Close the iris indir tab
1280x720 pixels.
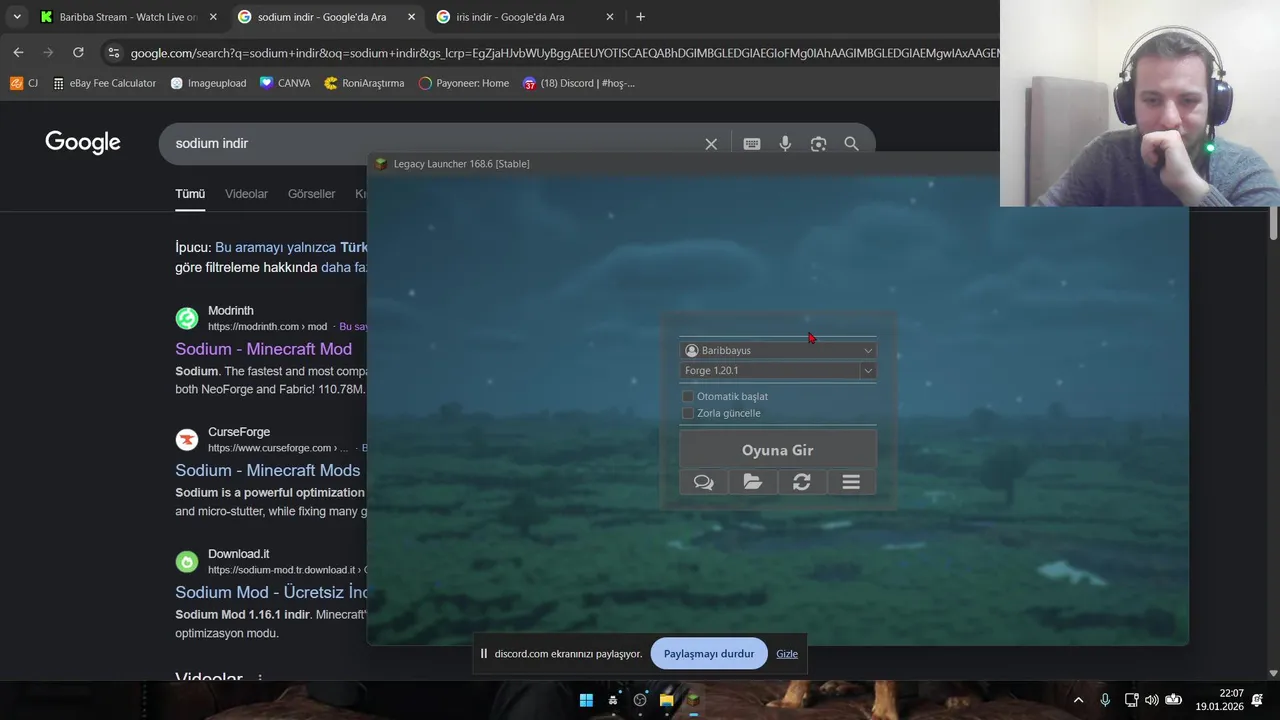(609, 17)
